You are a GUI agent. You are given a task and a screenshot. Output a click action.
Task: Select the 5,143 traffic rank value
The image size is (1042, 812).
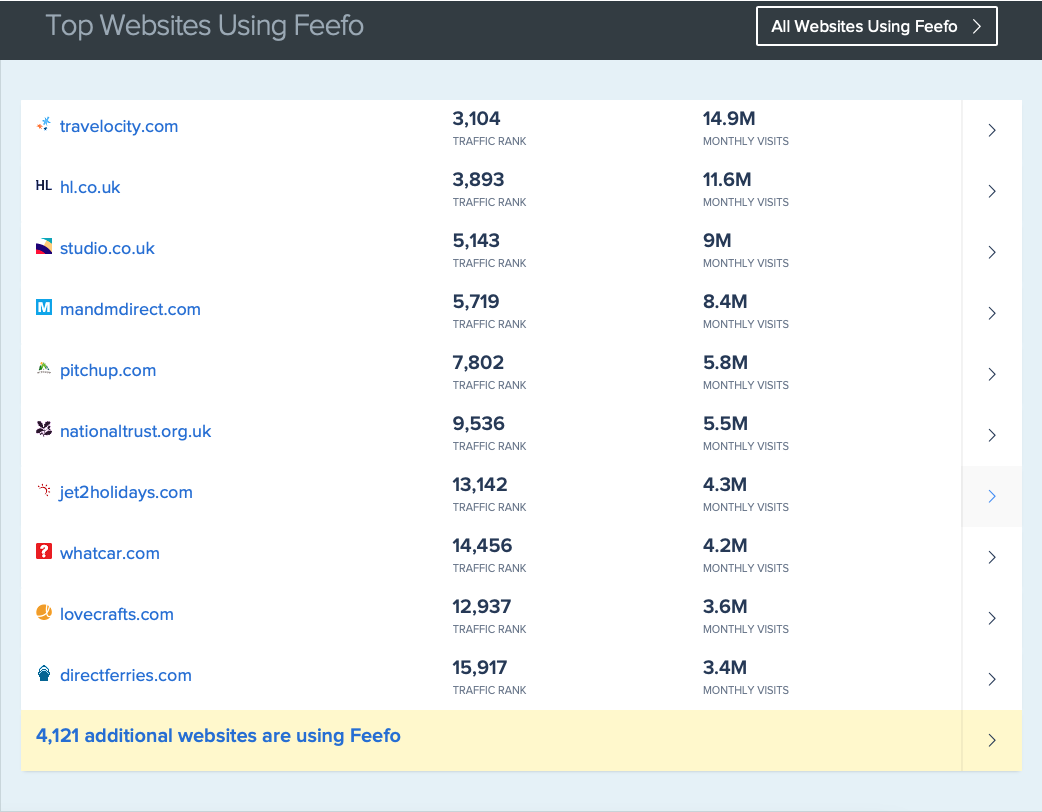(476, 241)
